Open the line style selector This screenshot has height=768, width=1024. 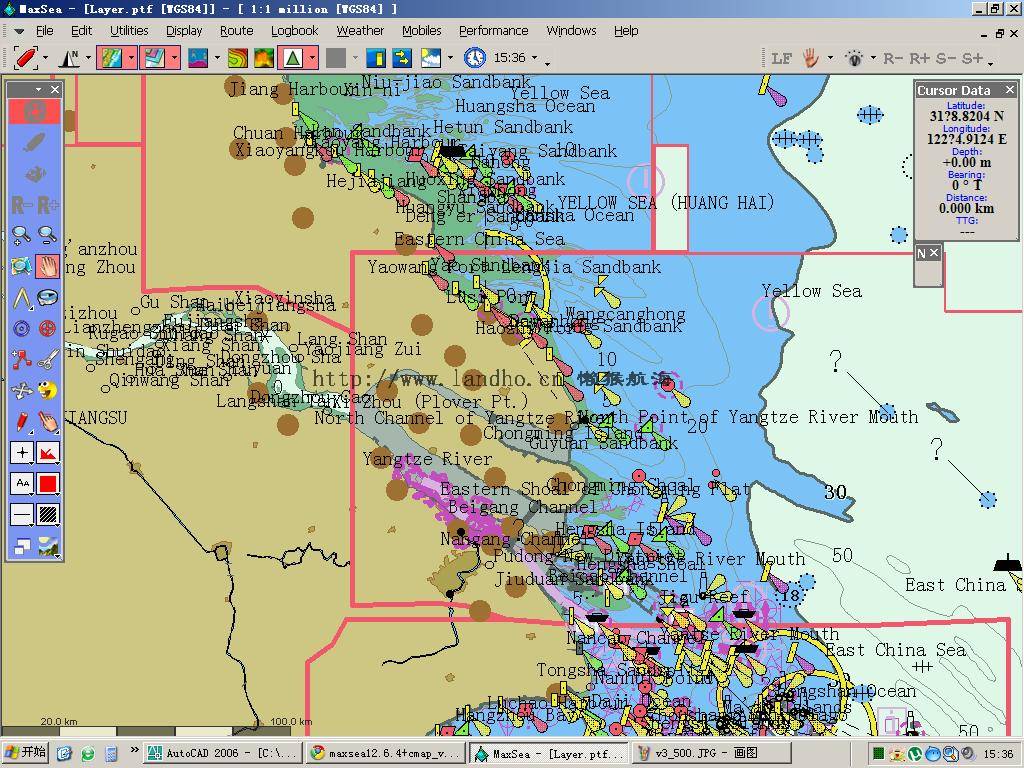[22, 515]
